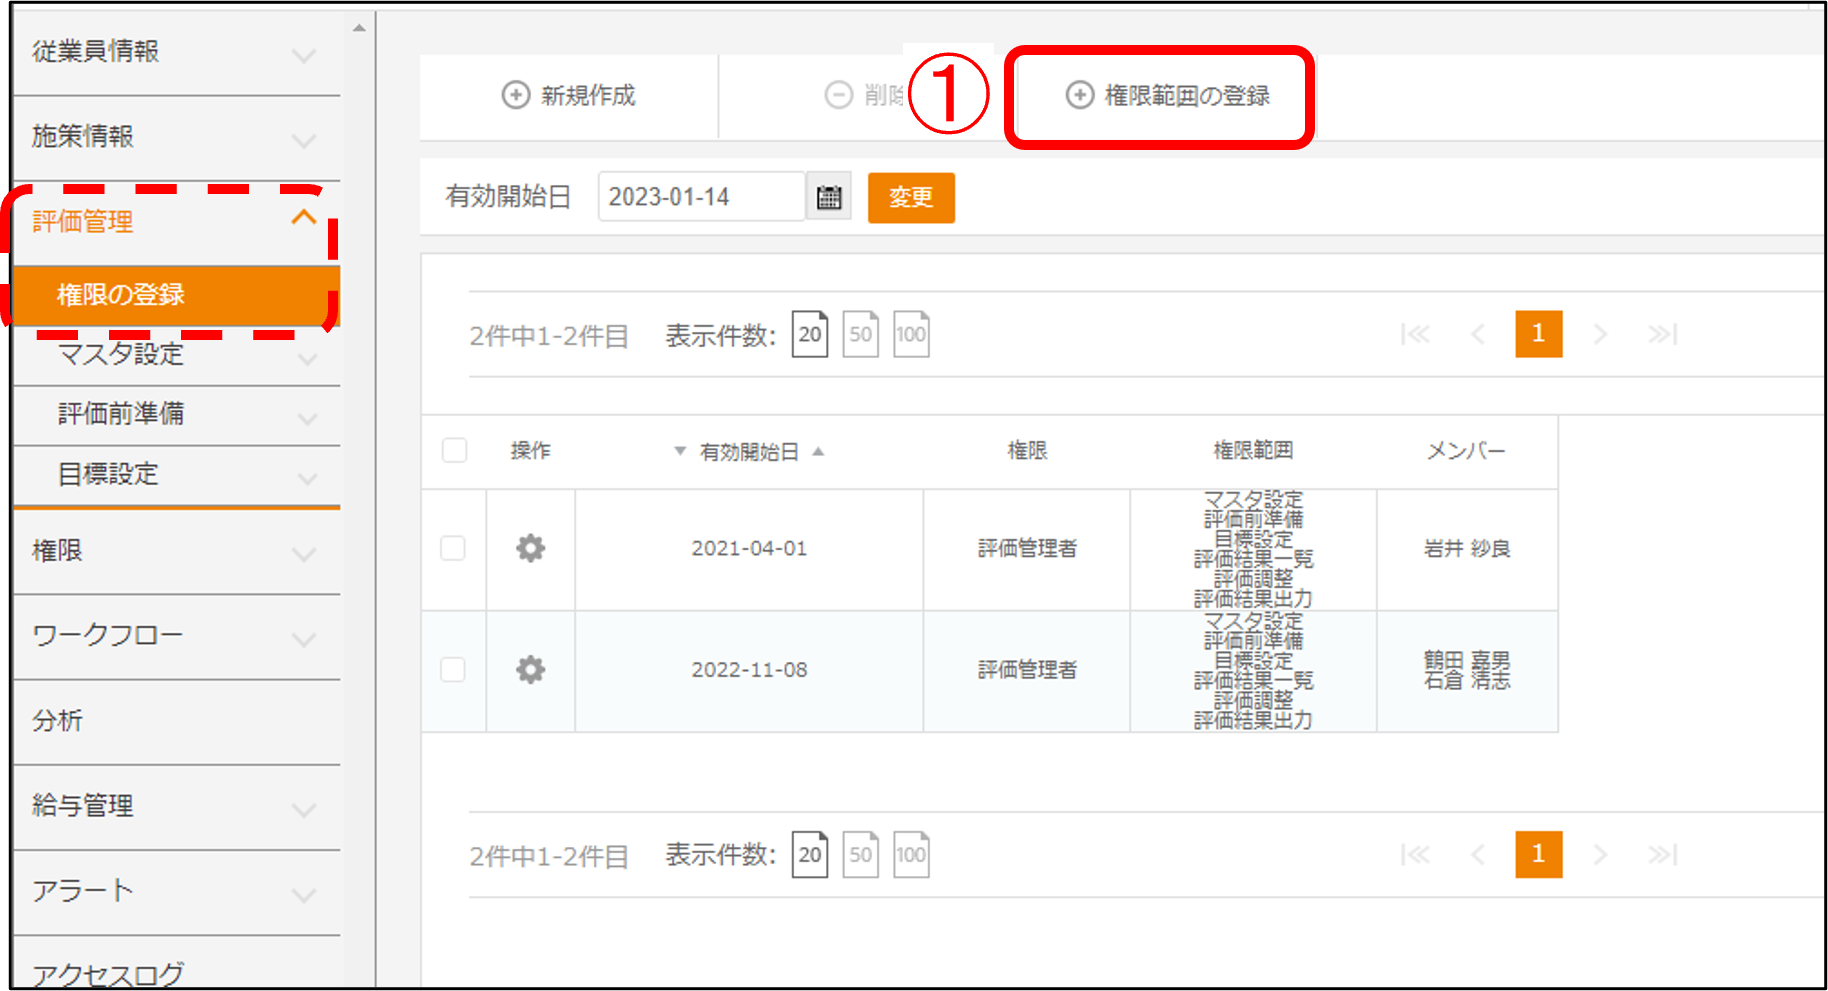1828x991 pixels.
Task: Click next page arrow in bottom pagination
Action: pos(1600,855)
